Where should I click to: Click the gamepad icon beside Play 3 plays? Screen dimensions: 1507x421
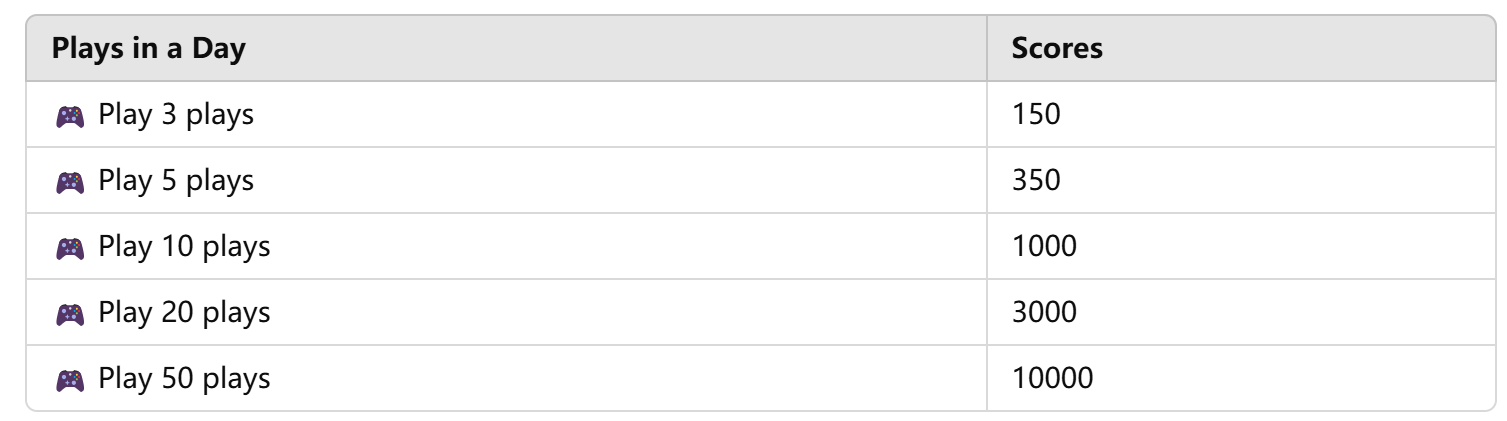click(x=70, y=116)
